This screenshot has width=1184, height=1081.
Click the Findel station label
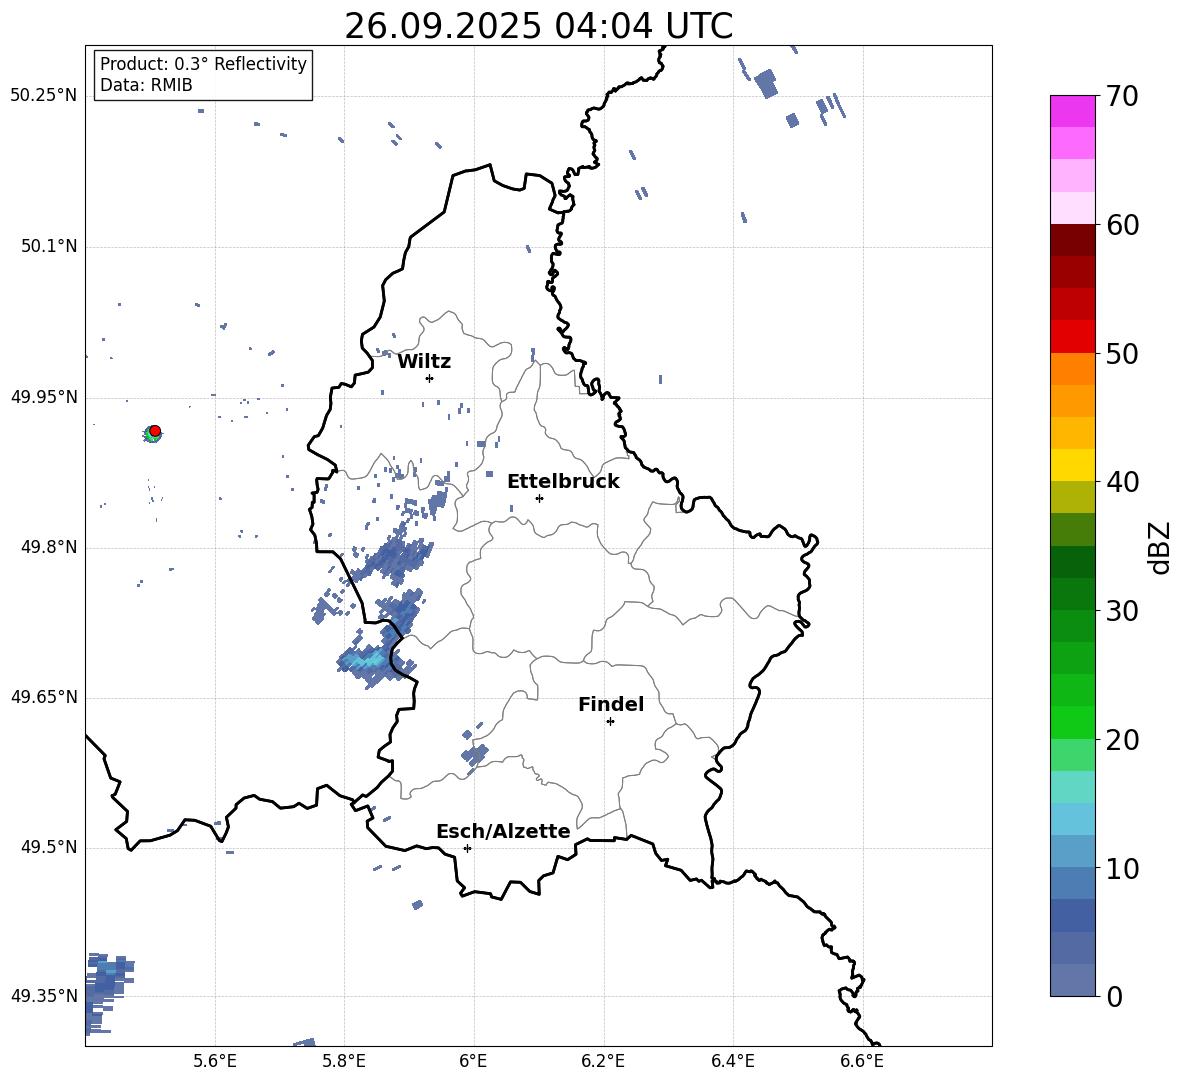click(x=611, y=704)
